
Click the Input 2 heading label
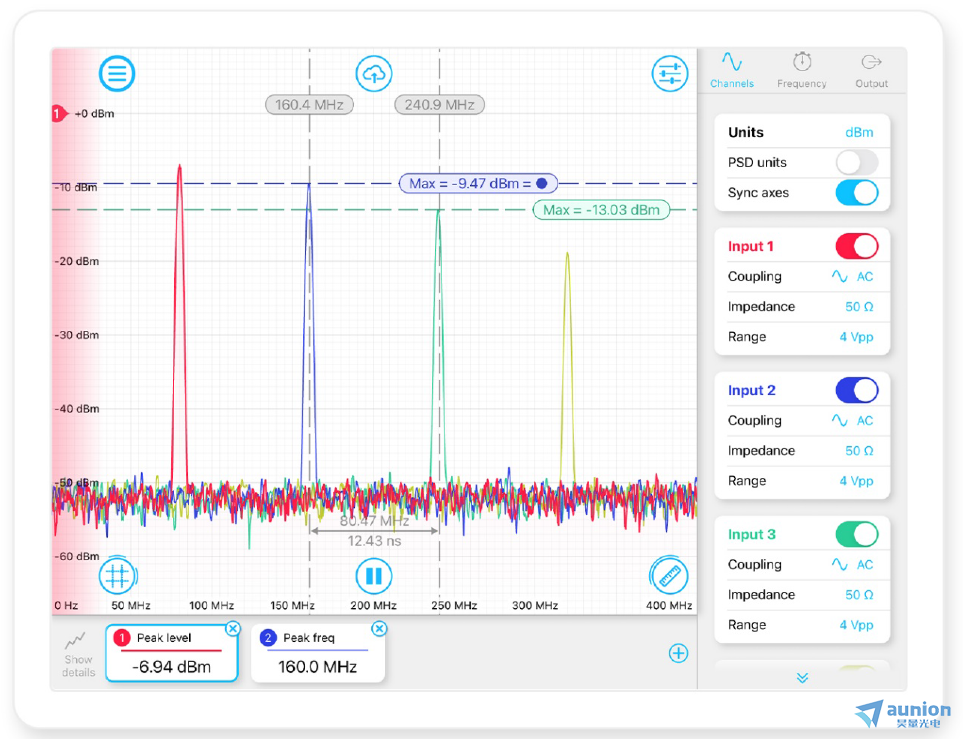752,390
